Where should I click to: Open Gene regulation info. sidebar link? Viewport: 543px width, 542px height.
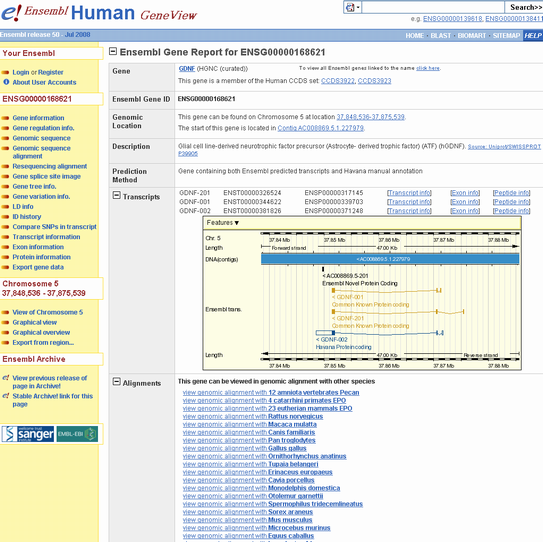43,128
